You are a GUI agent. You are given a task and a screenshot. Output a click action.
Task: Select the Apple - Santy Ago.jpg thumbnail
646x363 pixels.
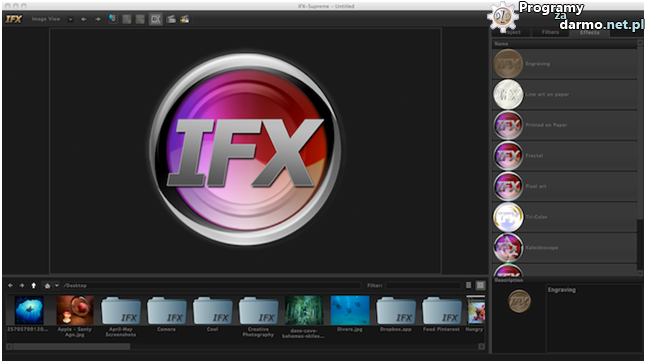pyautogui.click(x=75, y=310)
